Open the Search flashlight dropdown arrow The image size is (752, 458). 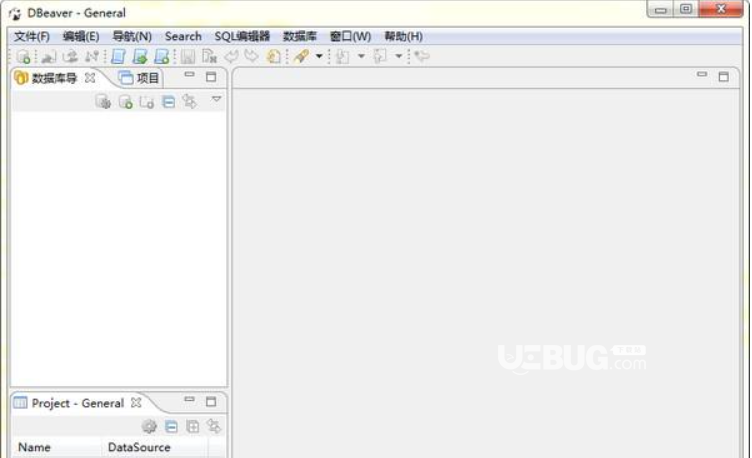(x=319, y=56)
